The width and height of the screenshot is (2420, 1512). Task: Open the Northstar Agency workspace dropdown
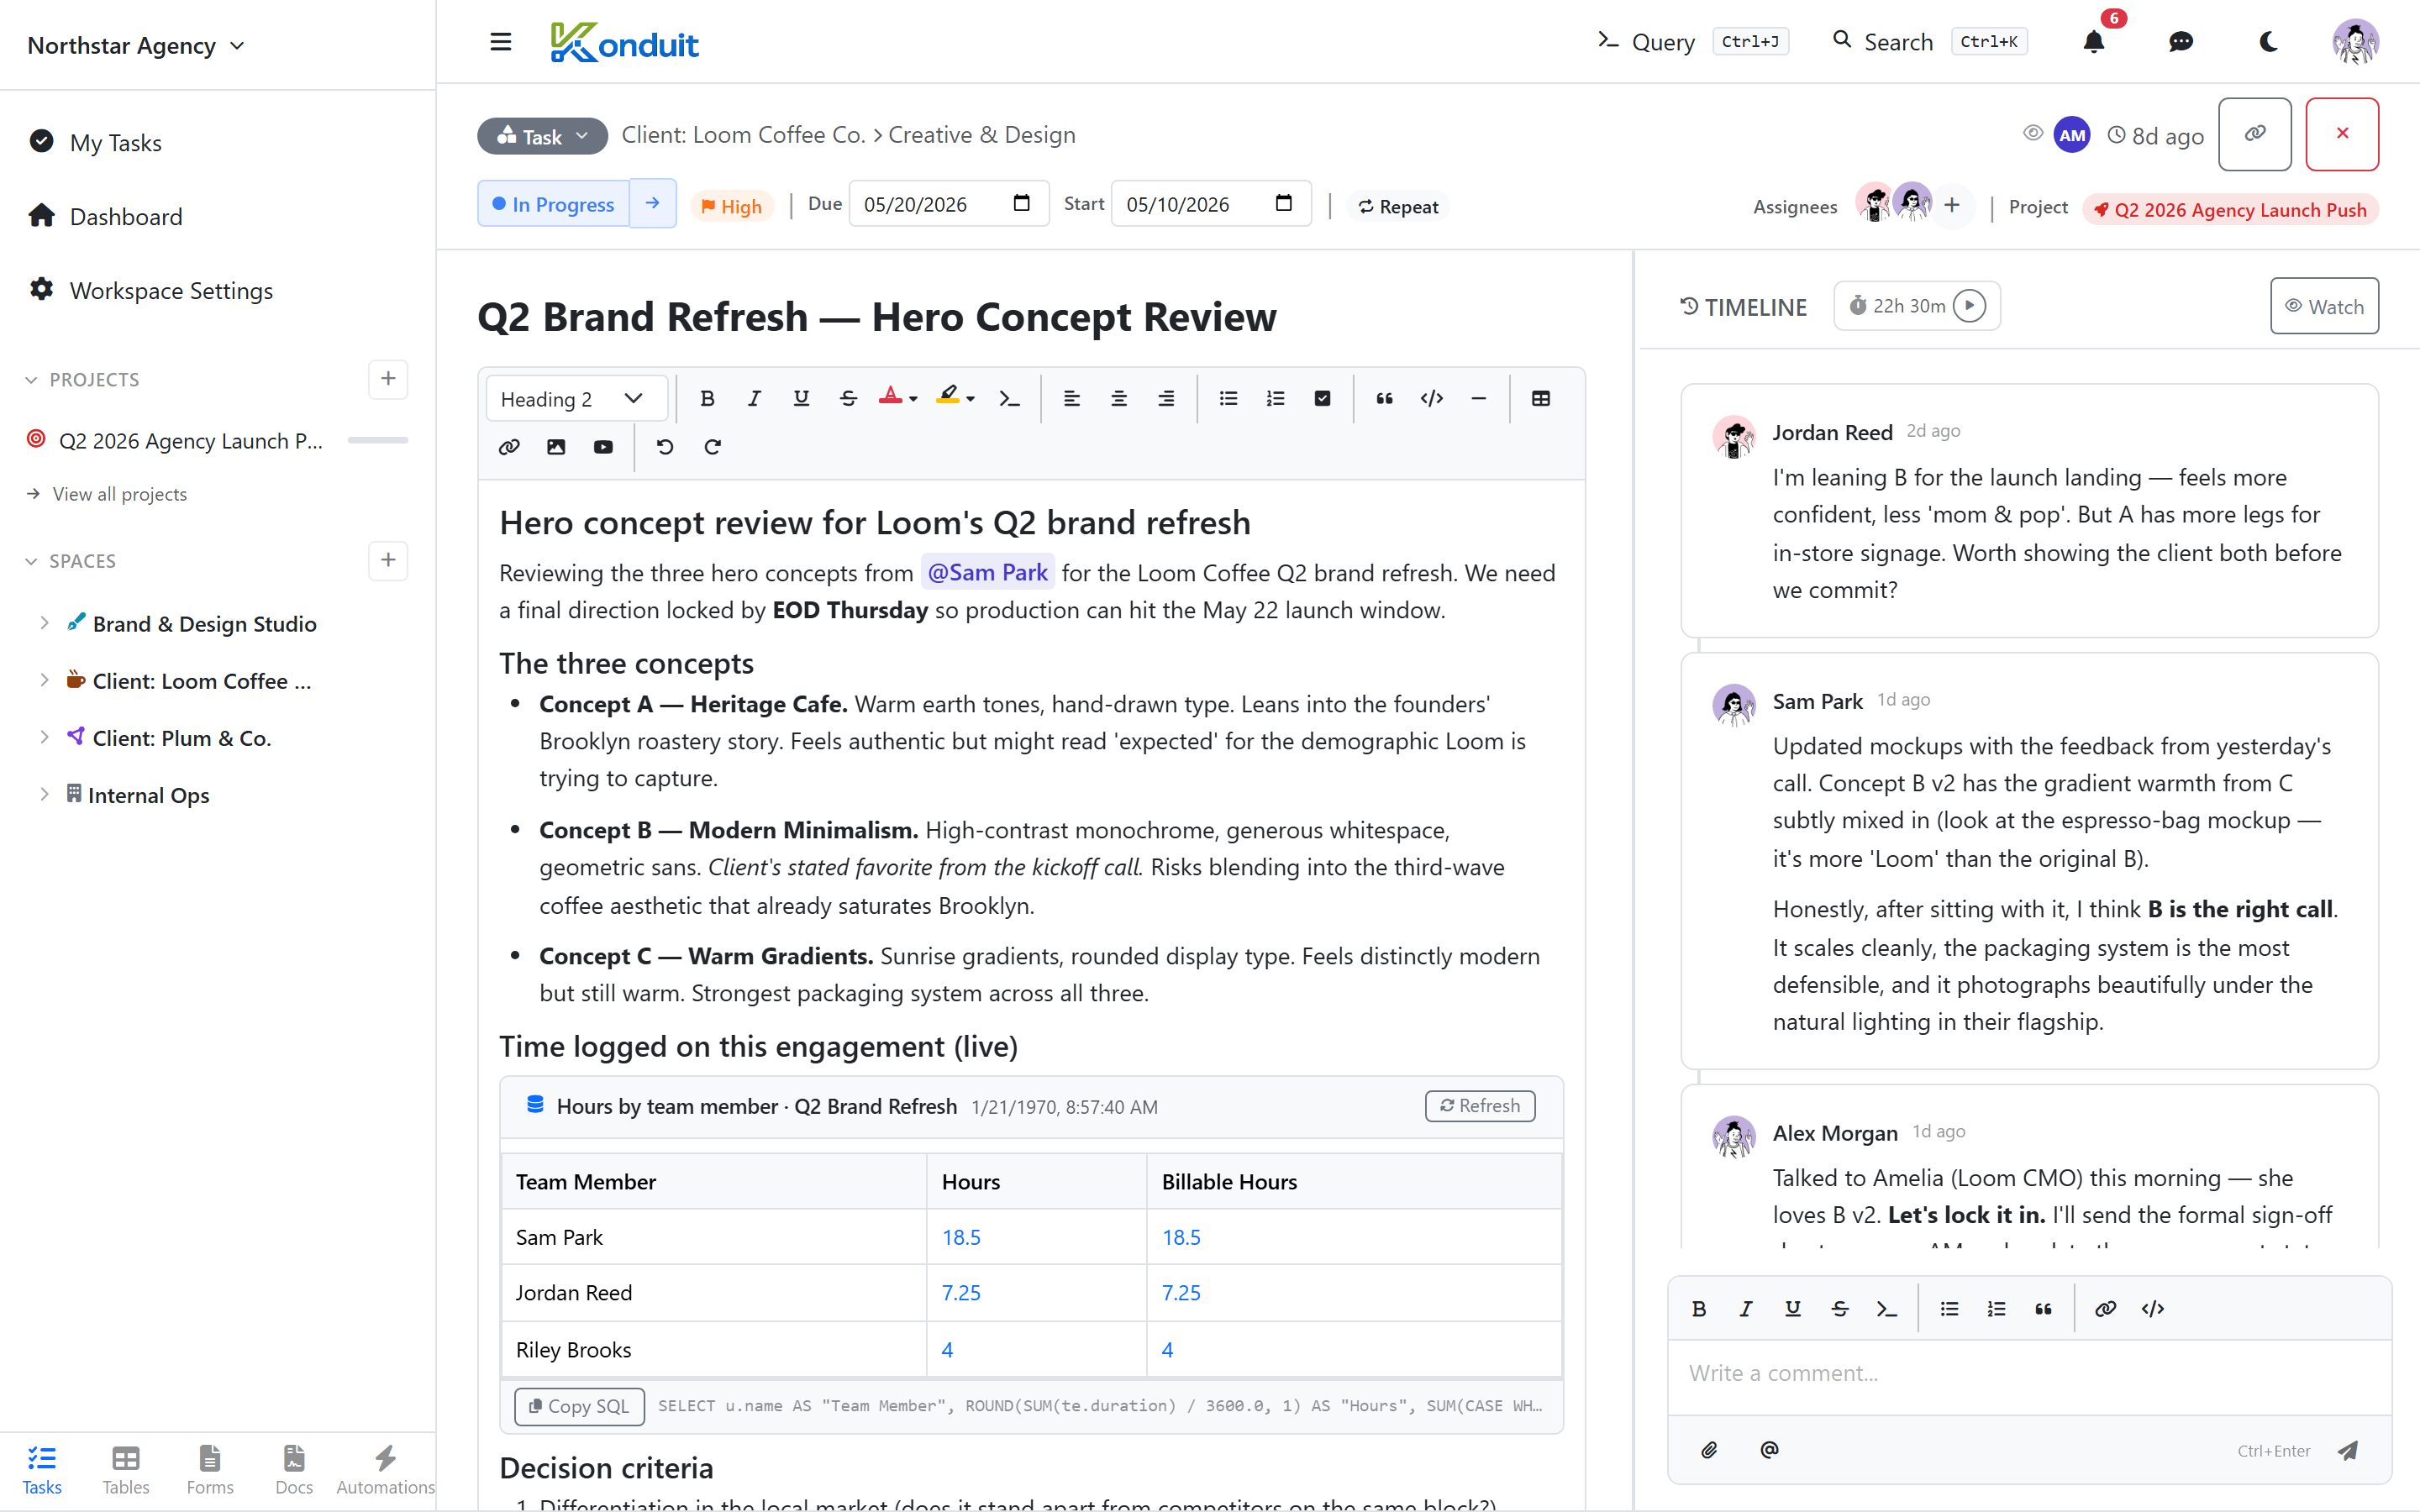[136, 45]
